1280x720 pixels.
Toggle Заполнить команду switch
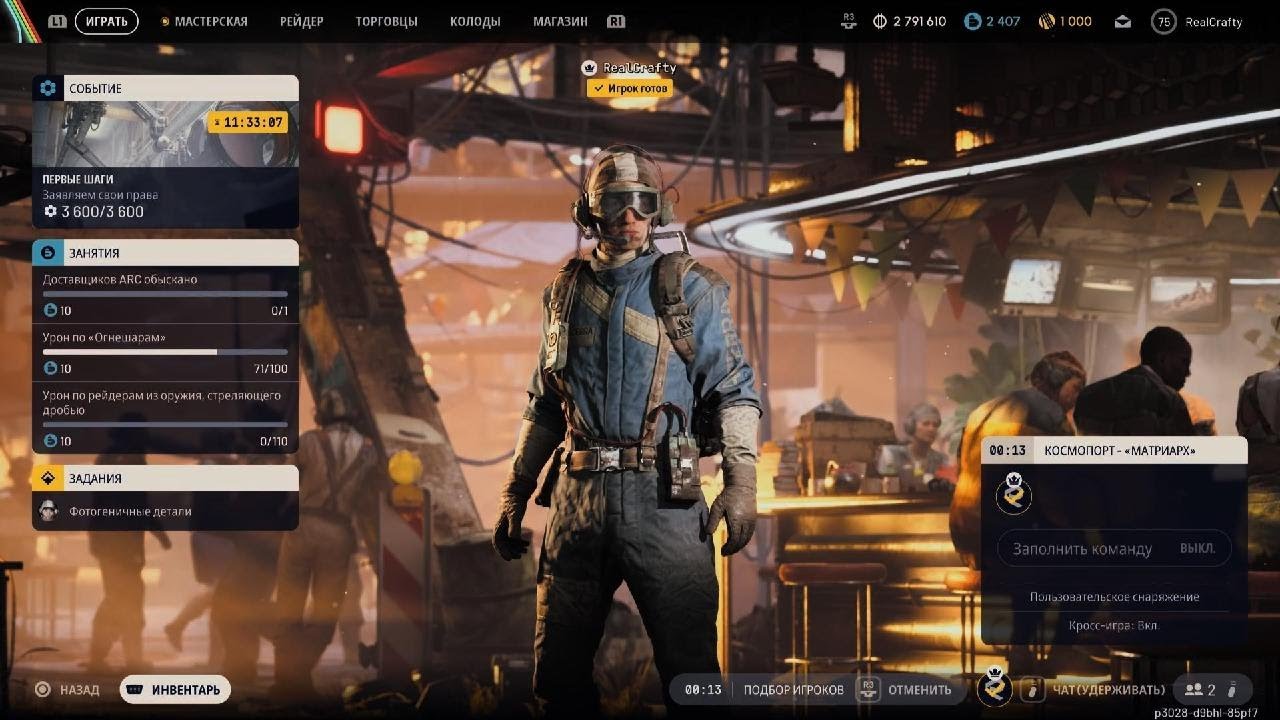(1114, 548)
